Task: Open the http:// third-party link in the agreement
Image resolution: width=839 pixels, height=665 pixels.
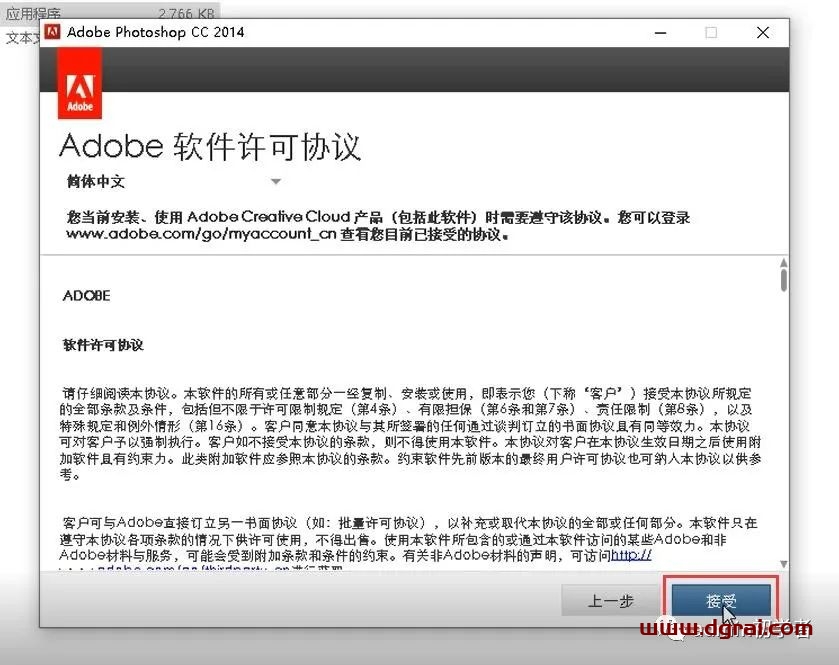Action: 631,555
